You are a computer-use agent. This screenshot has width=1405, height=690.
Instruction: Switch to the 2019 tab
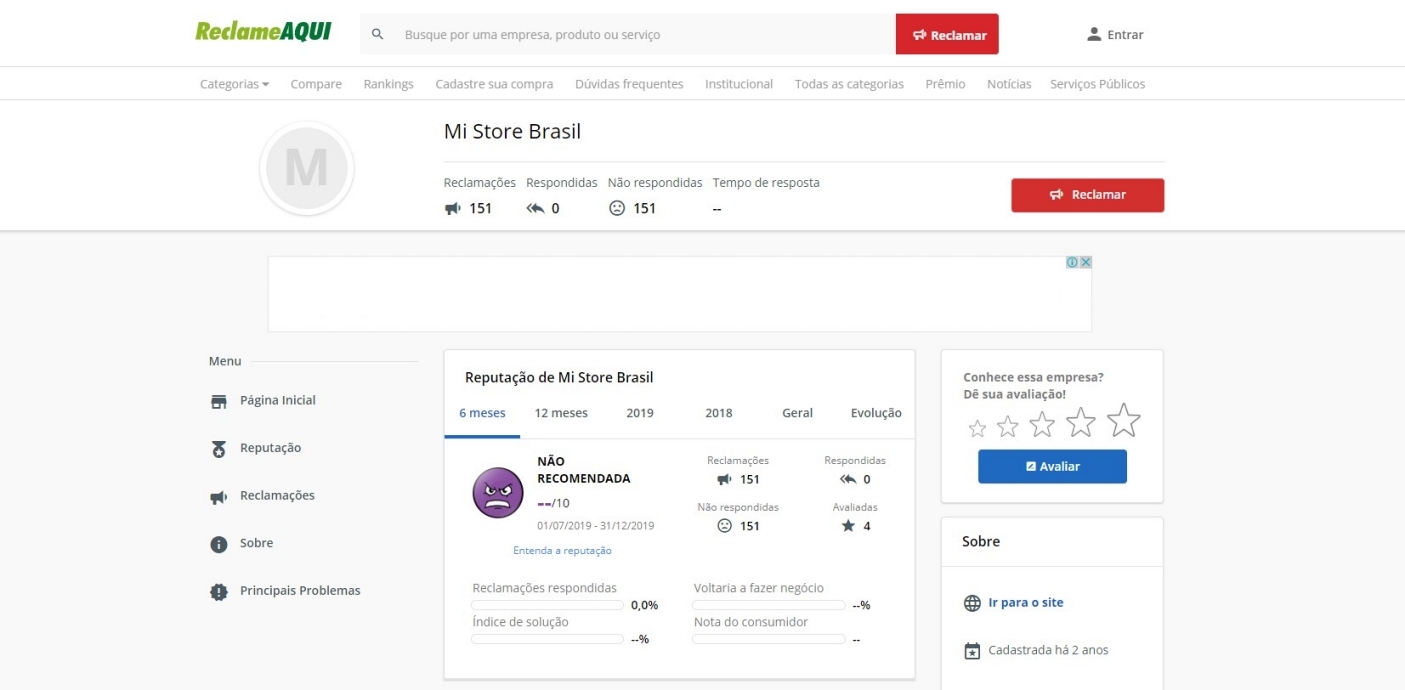pyautogui.click(x=640, y=413)
